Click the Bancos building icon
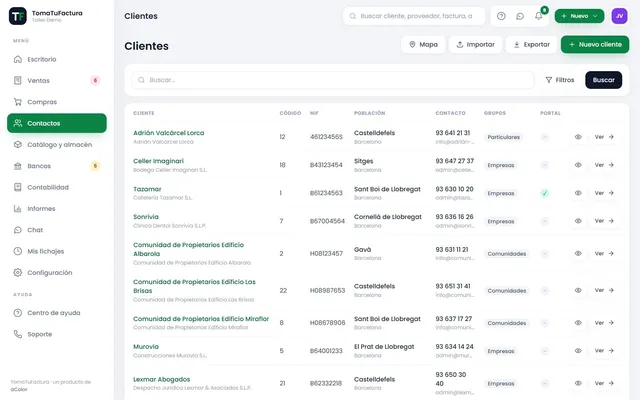640x400 pixels. point(18,166)
